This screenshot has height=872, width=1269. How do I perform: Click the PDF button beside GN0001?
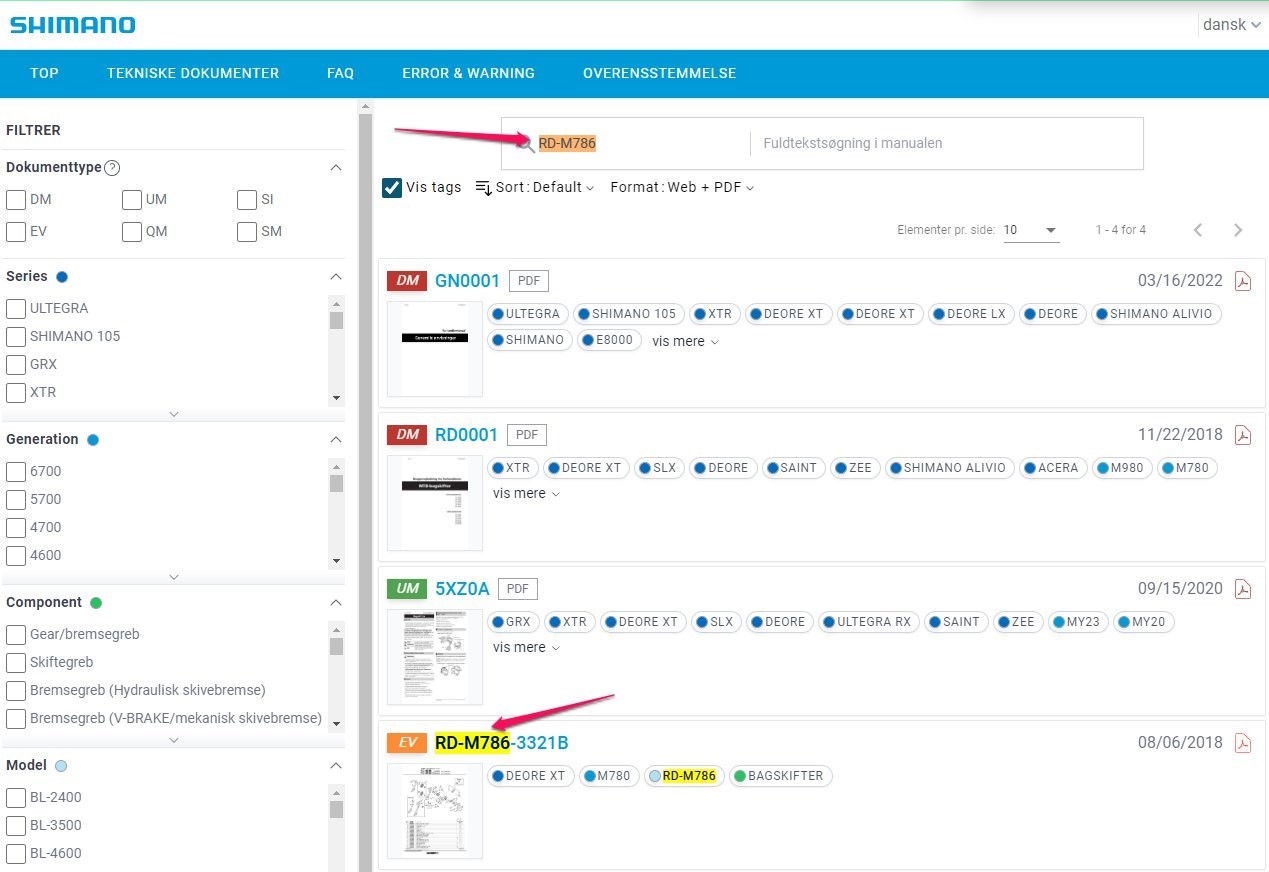pos(529,281)
